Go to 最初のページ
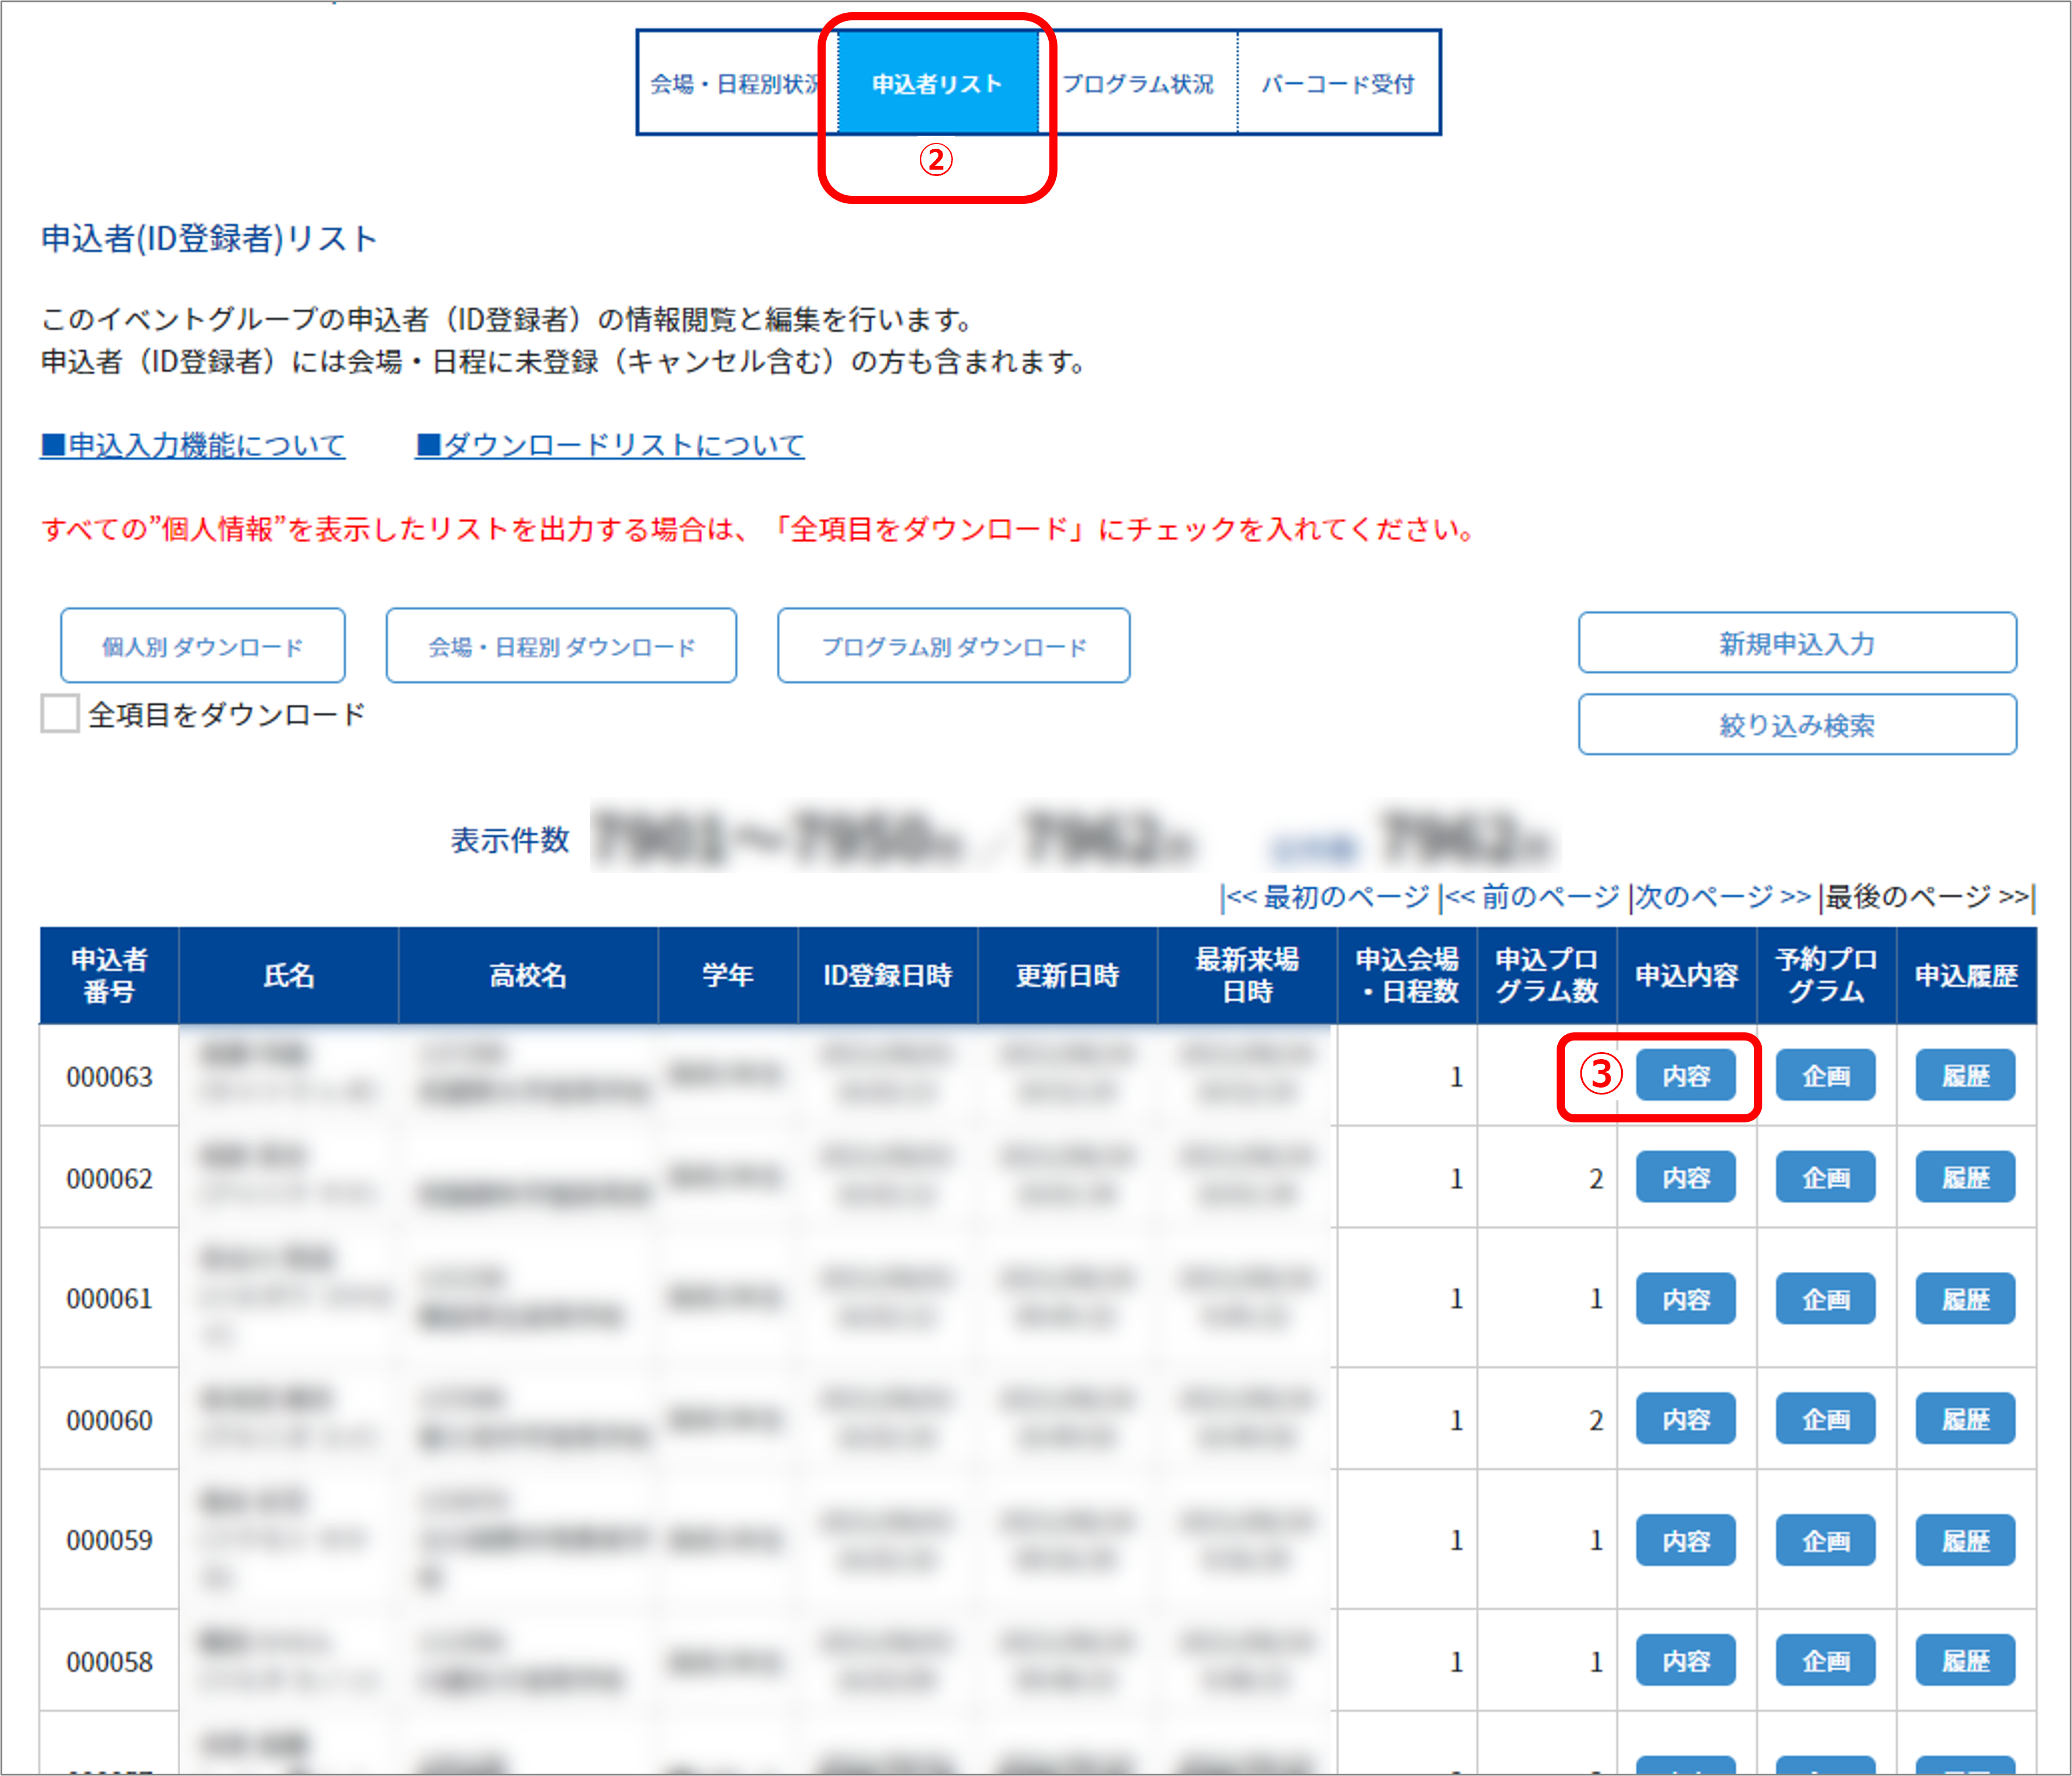Image resolution: width=2072 pixels, height=1776 pixels. pos(1328,897)
